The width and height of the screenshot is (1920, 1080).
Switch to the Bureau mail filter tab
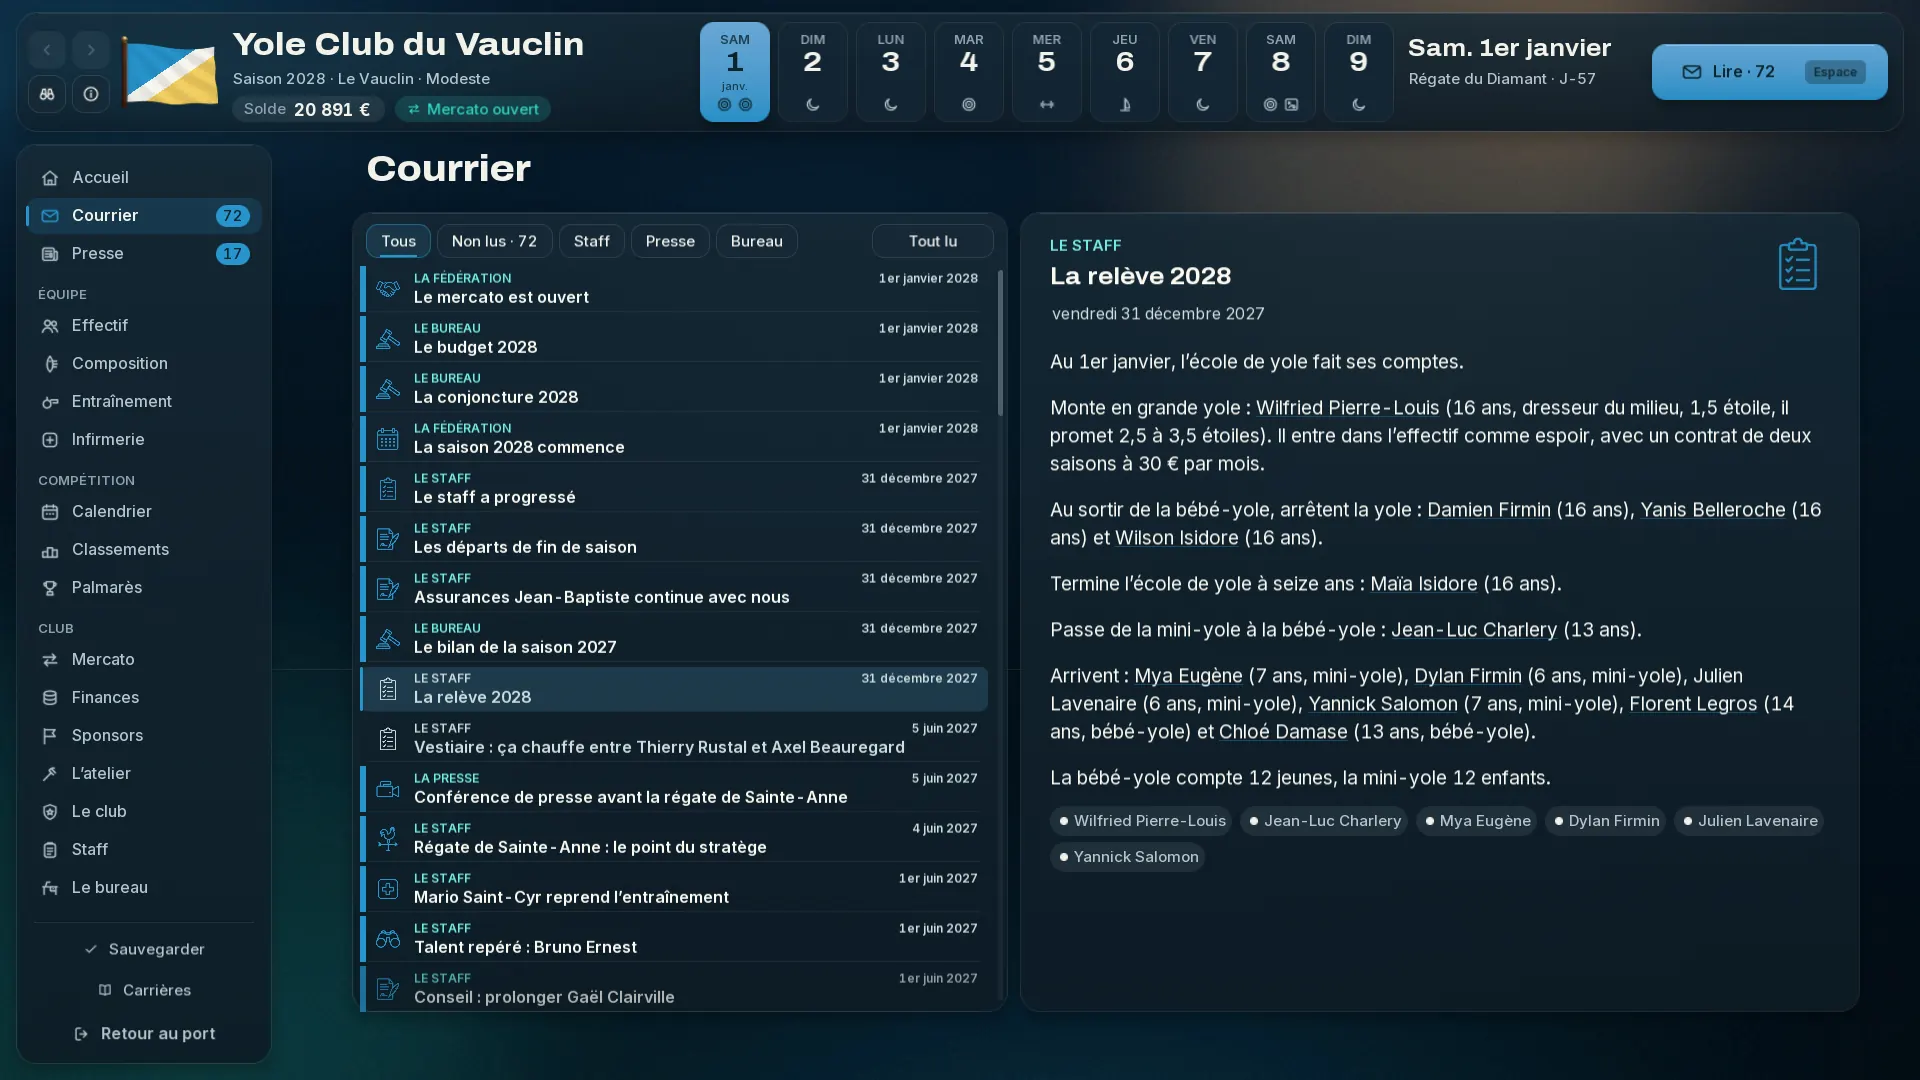point(757,241)
